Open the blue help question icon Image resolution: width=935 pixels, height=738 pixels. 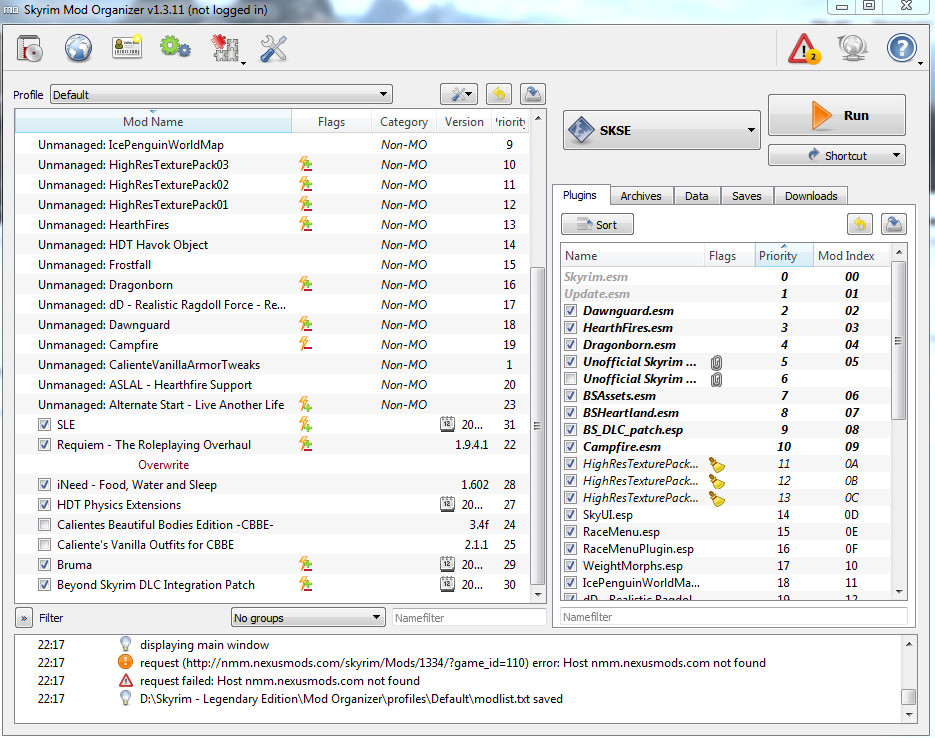901,48
